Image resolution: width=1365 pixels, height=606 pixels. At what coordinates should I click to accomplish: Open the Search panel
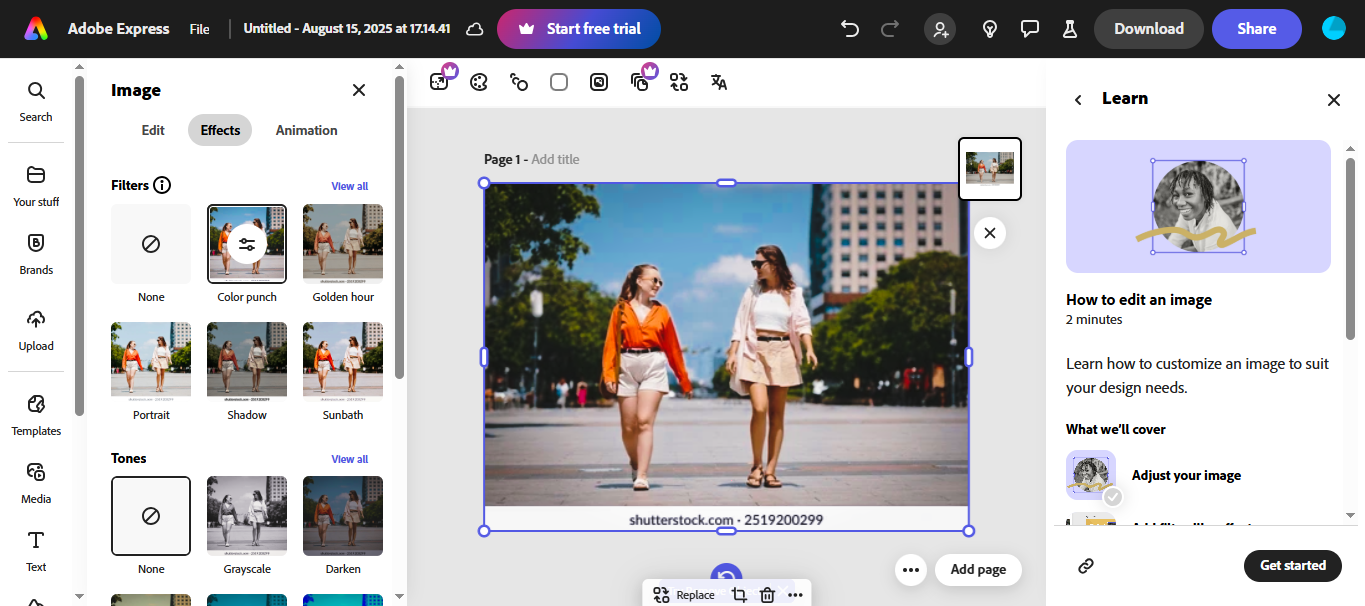(x=36, y=101)
